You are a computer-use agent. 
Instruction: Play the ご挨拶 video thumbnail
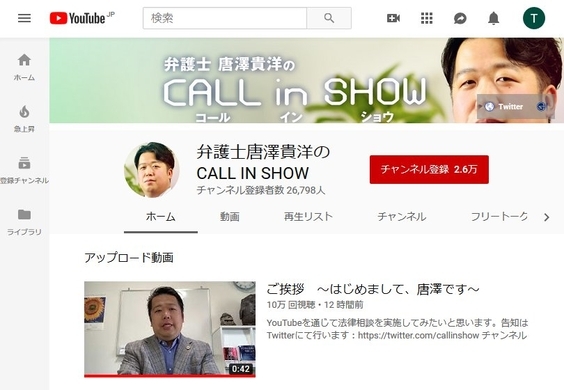pos(170,329)
